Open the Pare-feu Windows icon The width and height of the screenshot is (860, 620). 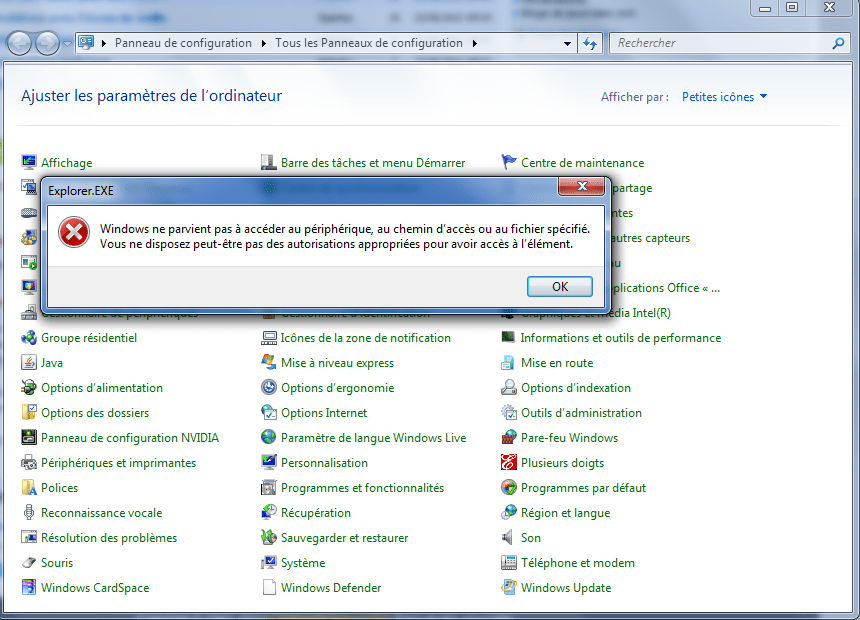[x=508, y=437]
